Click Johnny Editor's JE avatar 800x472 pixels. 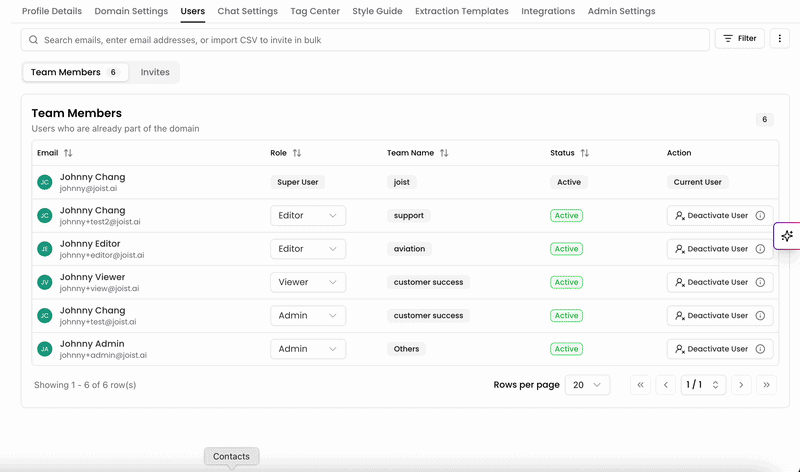45,249
